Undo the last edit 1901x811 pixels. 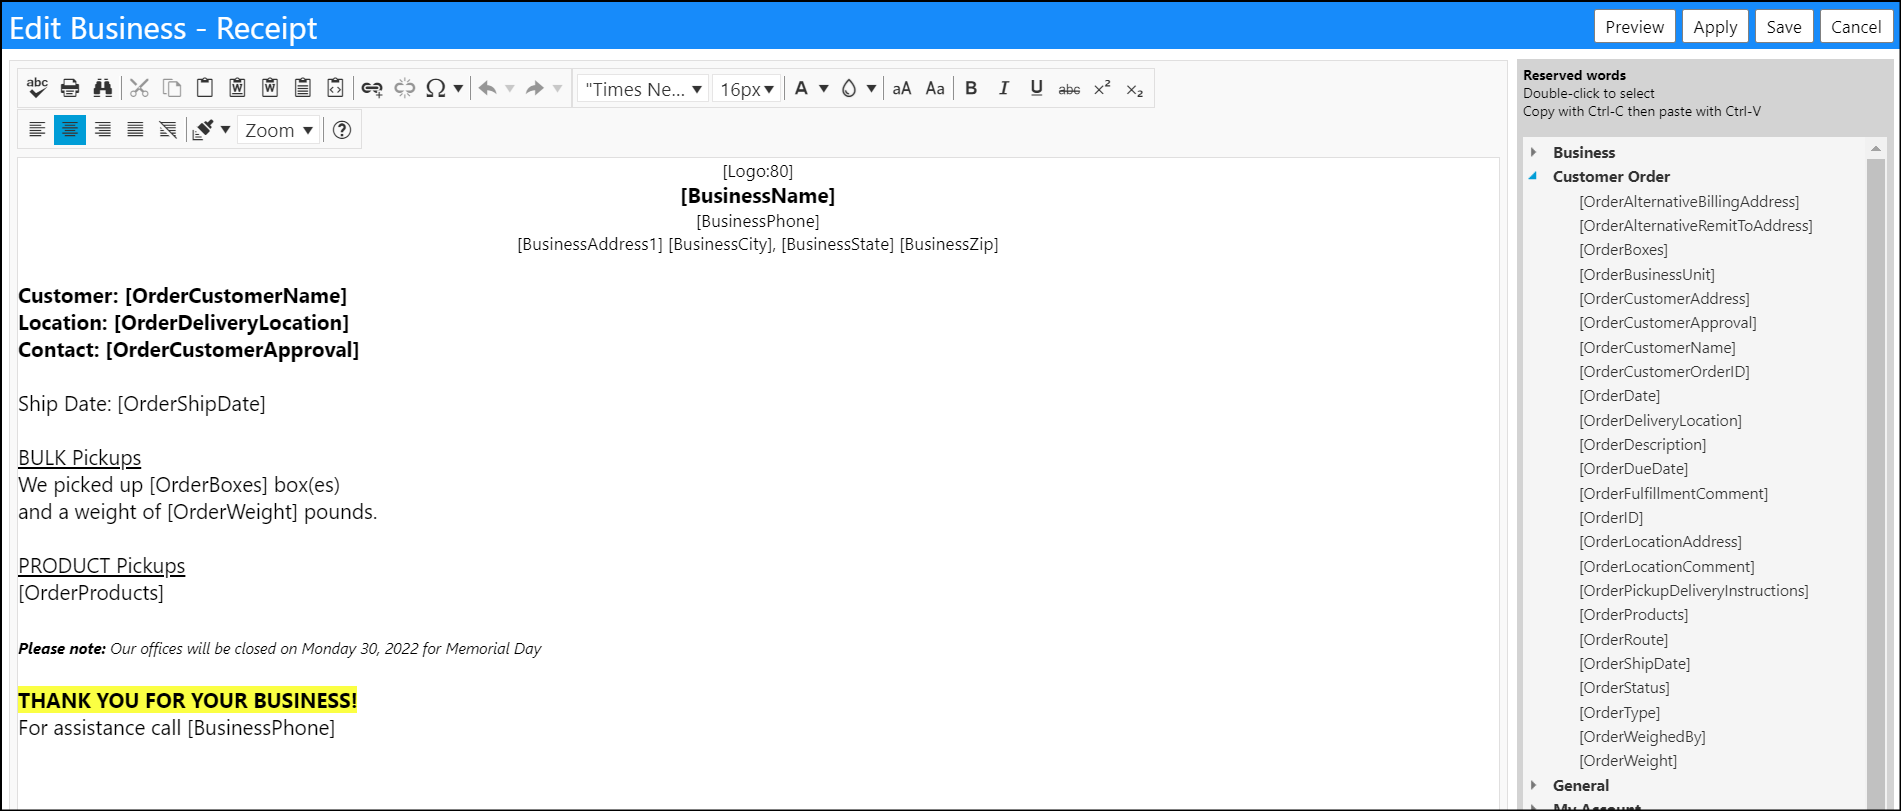[488, 88]
